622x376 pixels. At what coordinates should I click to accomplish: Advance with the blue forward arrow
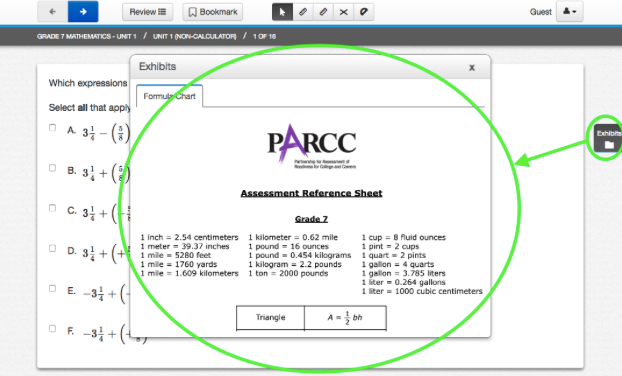pyautogui.click(x=83, y=12)
